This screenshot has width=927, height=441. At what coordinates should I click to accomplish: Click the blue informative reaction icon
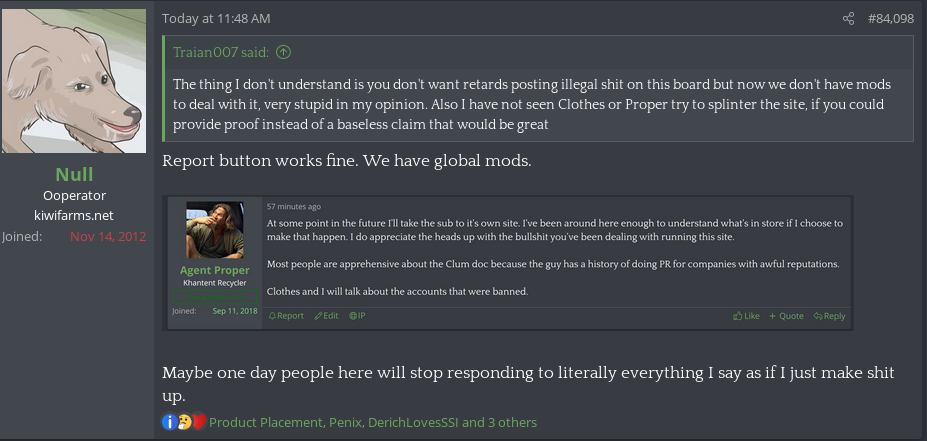tap(169, 422)
